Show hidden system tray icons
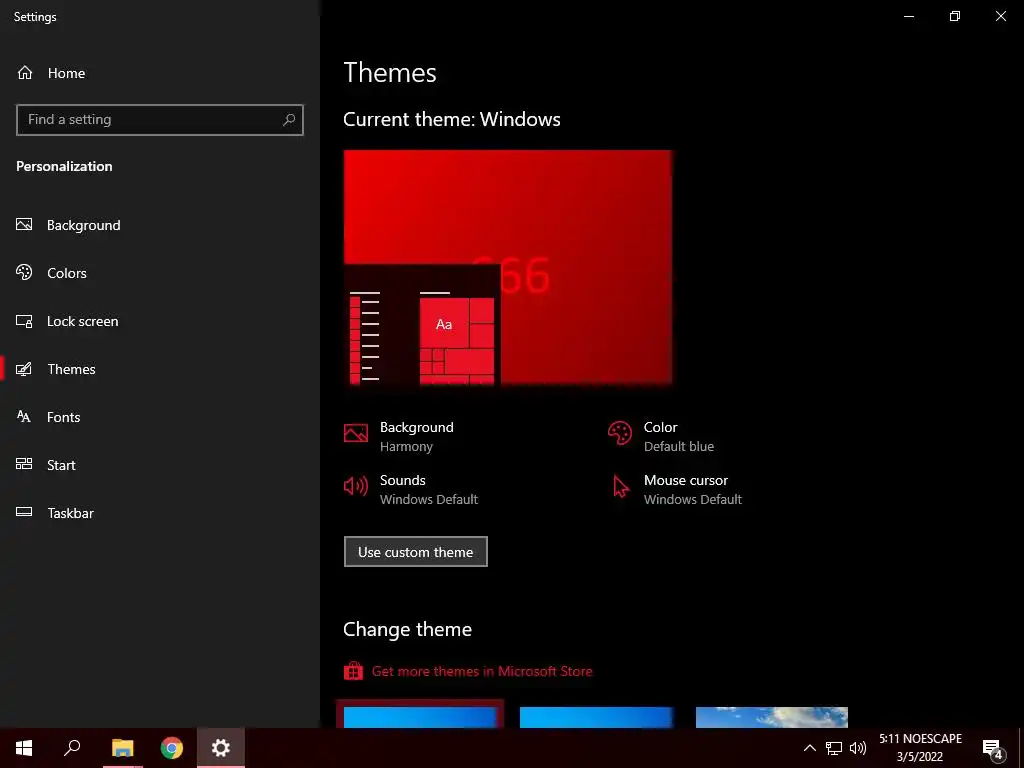This screenshot has width=1024, height=768. [x=809, y=748]
